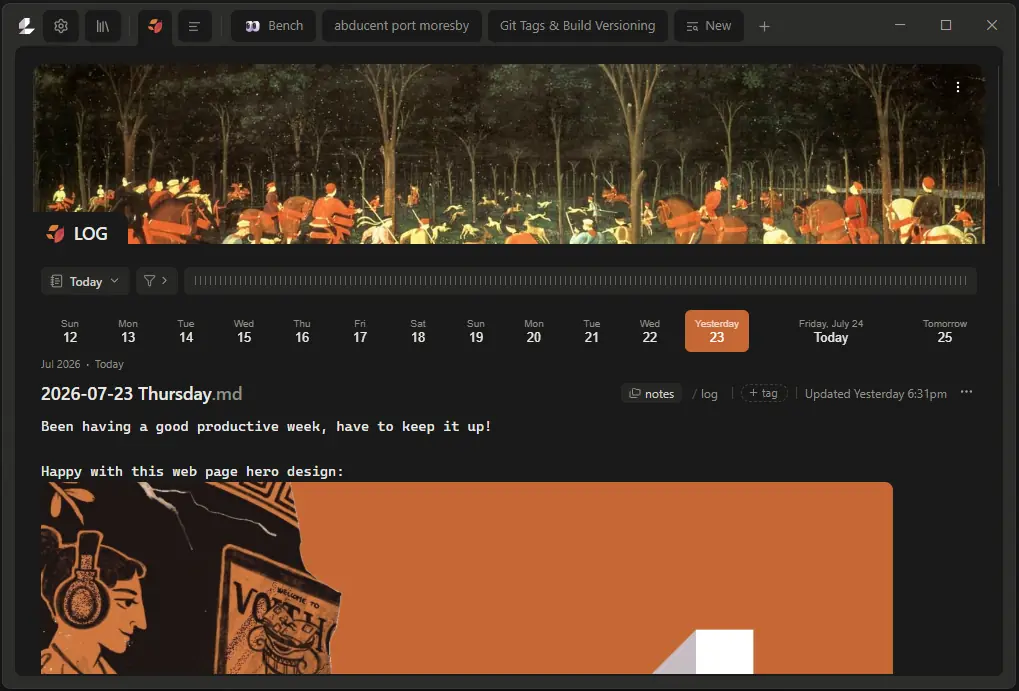1019x691 pixels.
Task: Go to Sun 12
Action: click(70, 331)
